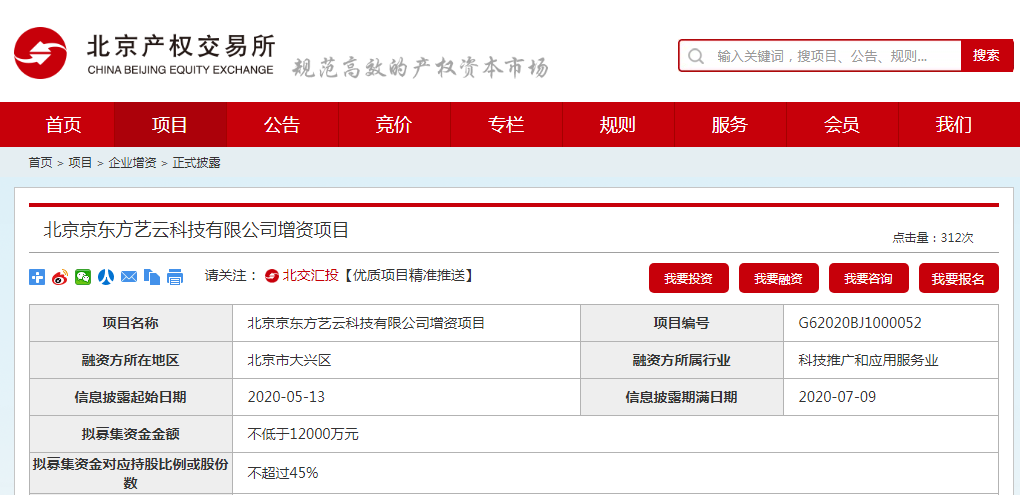This screenshot has height=495, width=1020.
Task: Click the 我要融资 button
Action: pyautogui.click(x=779, y=278)
